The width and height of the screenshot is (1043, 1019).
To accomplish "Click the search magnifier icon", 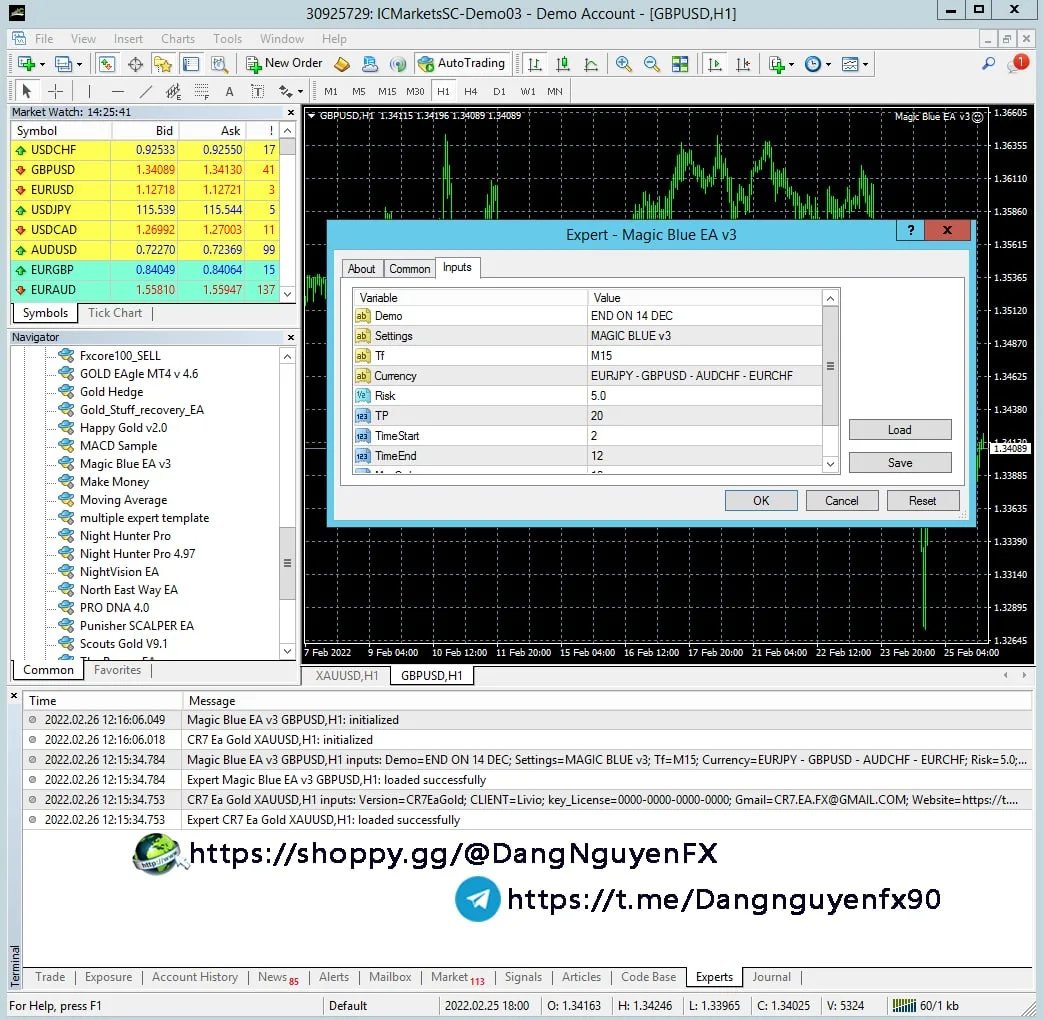I will coord(988,64).
